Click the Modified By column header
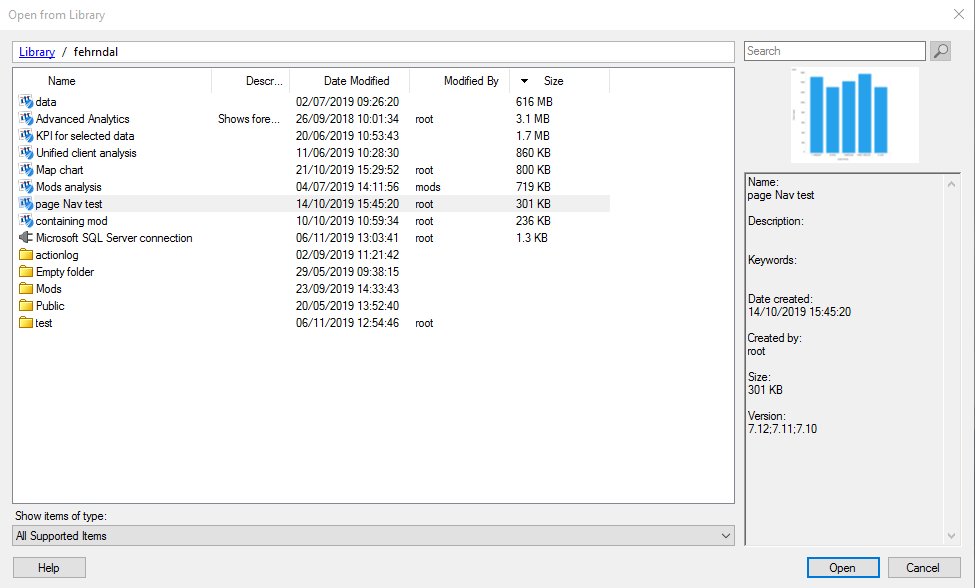The image size is (975, 588). [470, 81]
